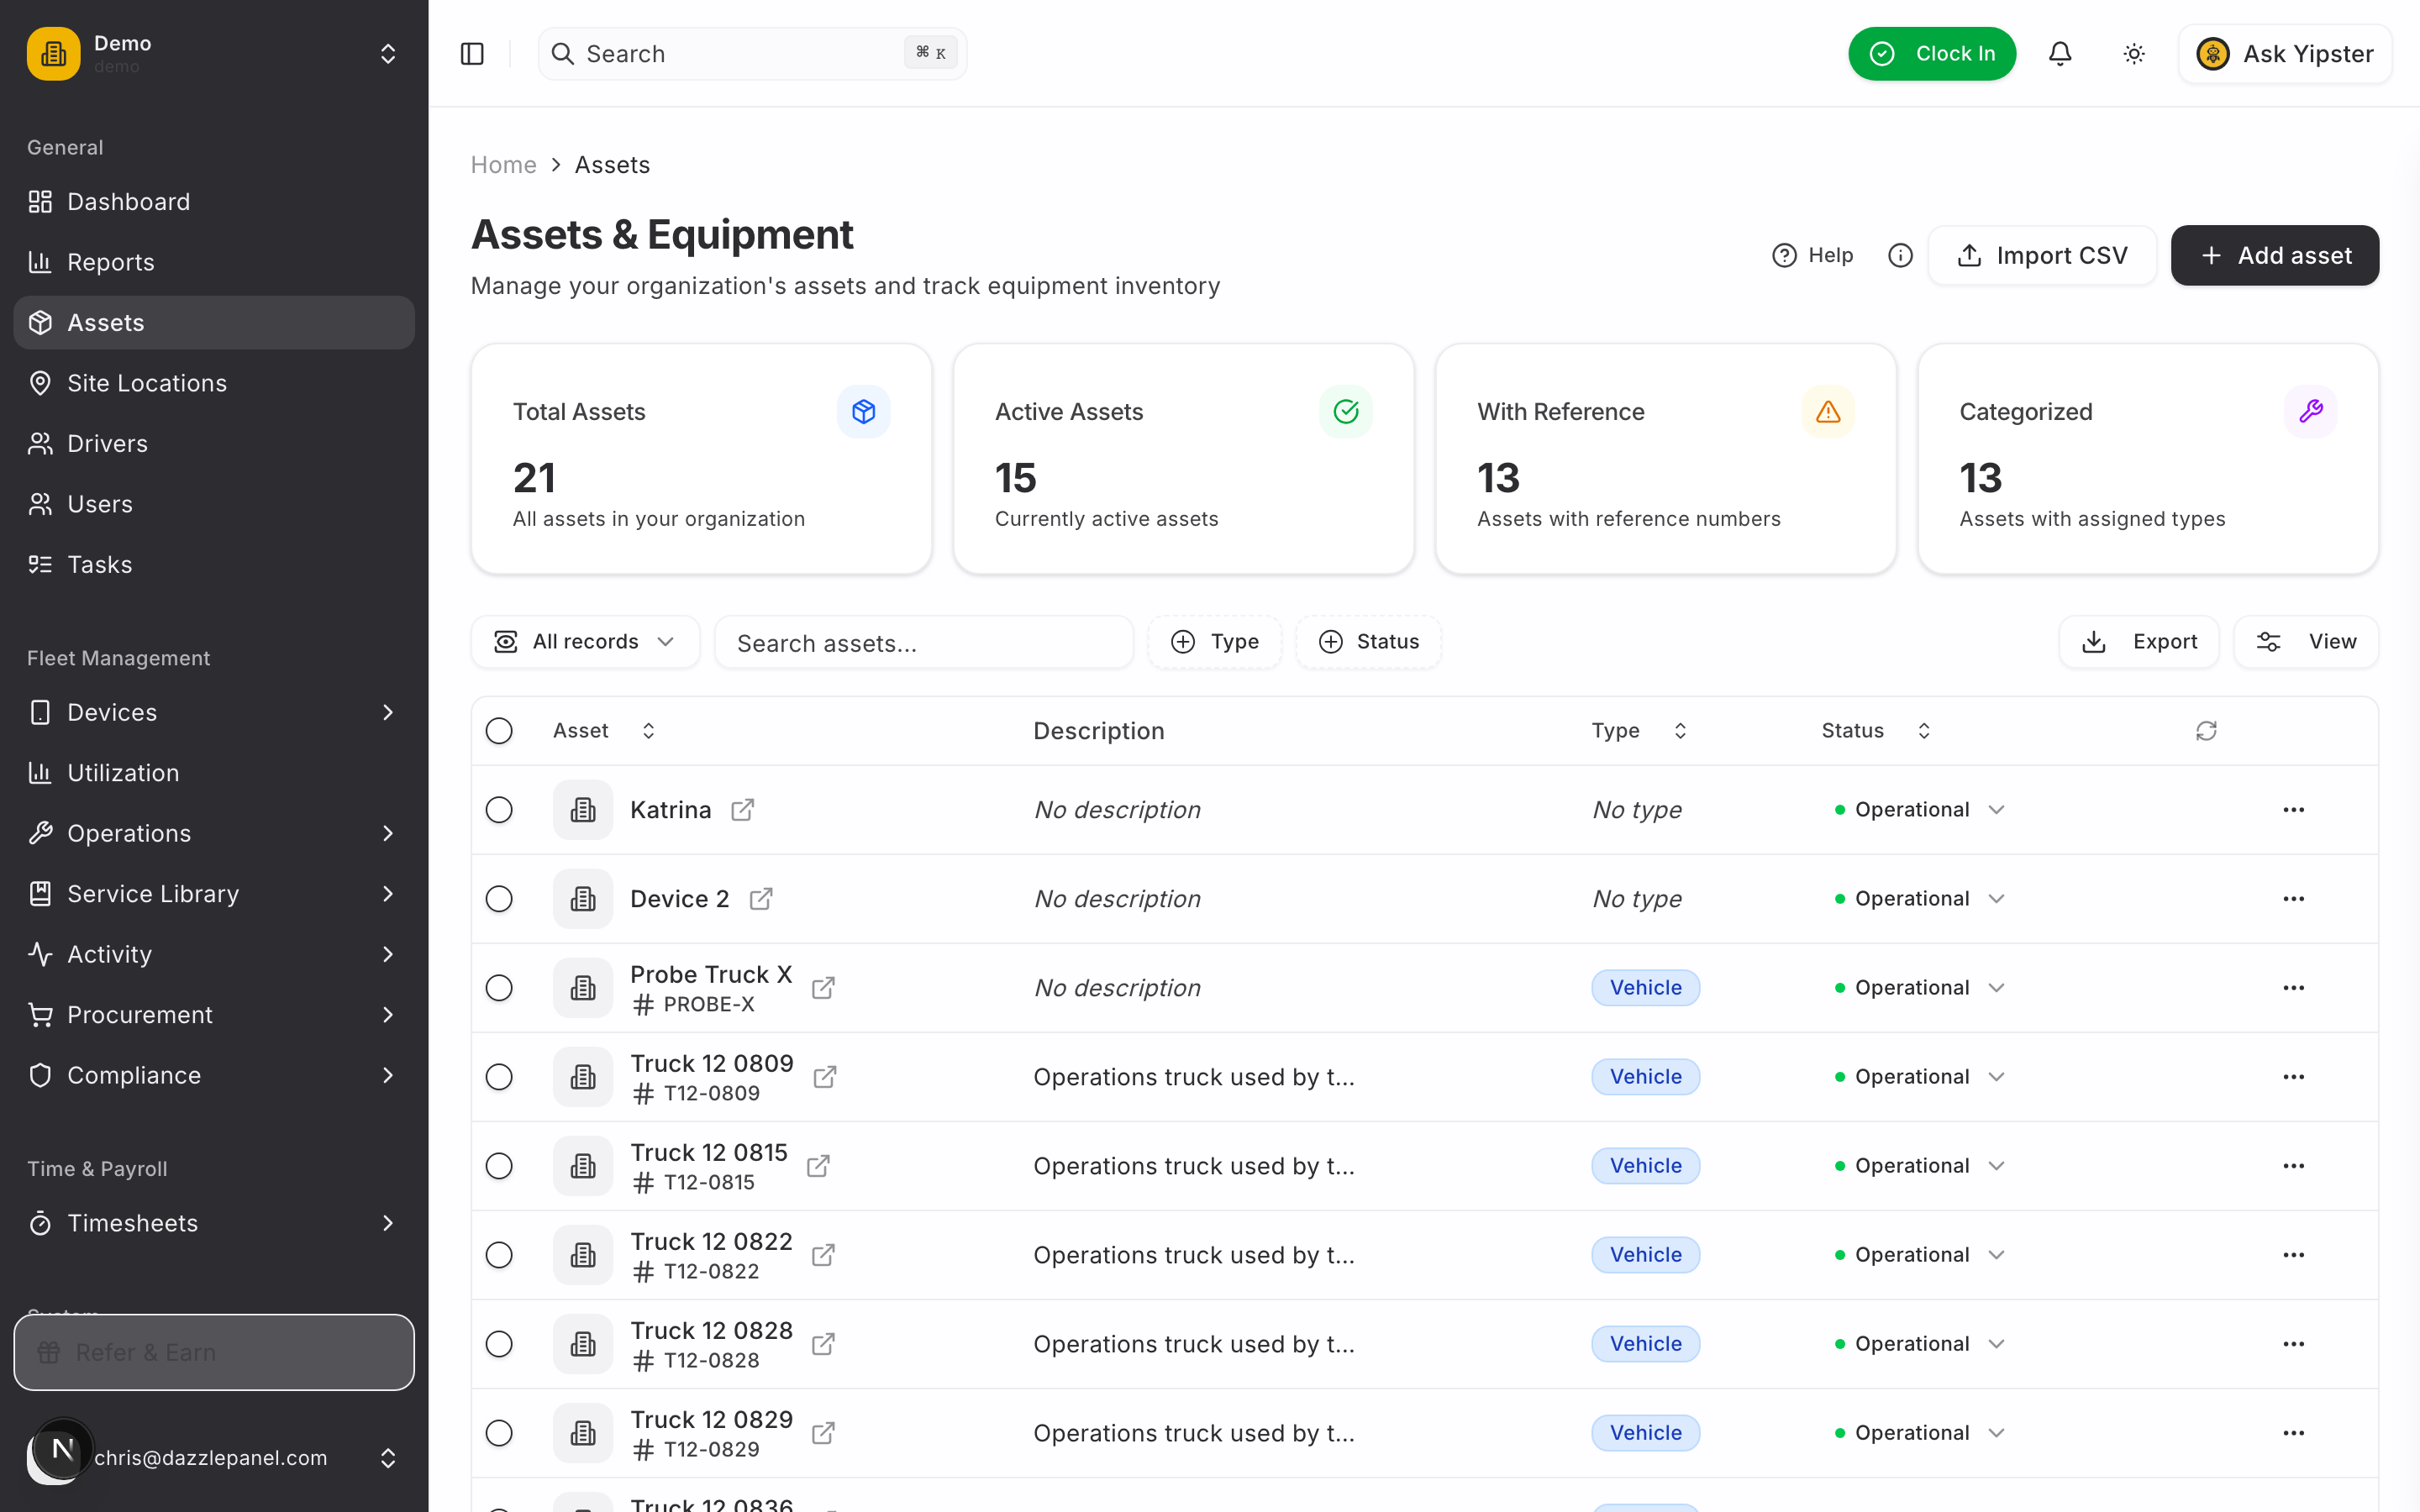This screenshot has width=2420, height=1512.
Task: Sort the table by Asset column
Action: [604, 731]
